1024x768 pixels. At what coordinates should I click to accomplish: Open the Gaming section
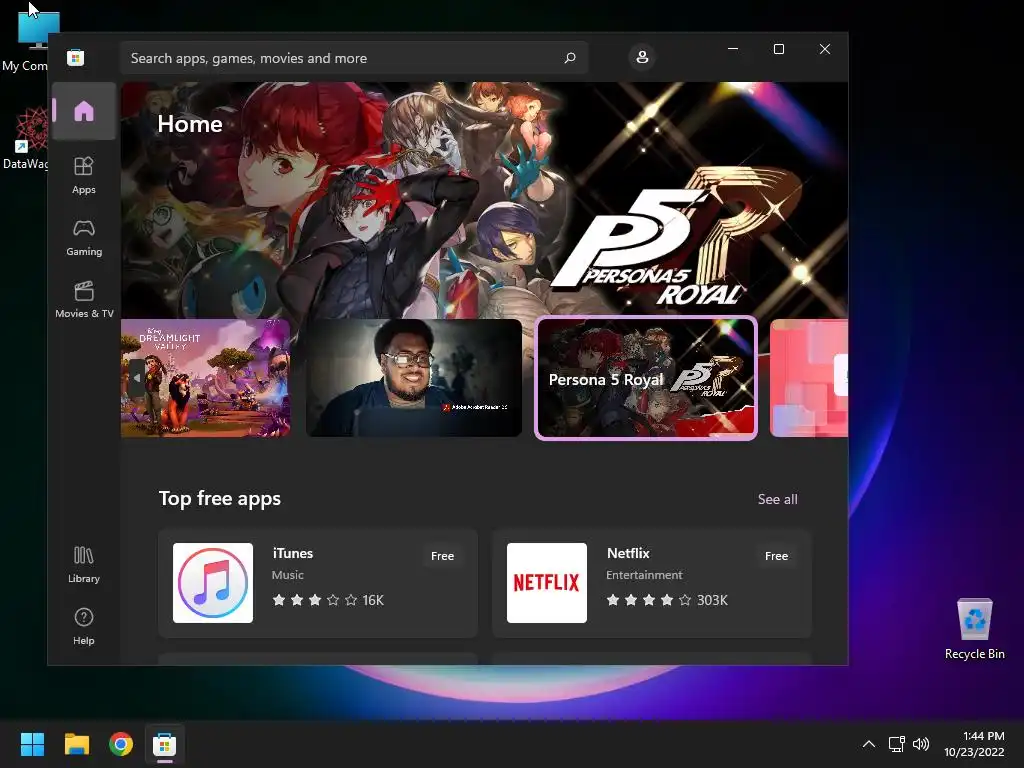click(84, 238)
